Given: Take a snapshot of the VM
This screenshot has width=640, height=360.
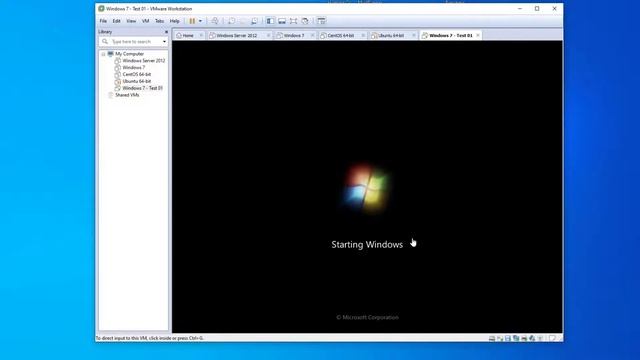Looking at the screenshot, I should coord(231,21).
